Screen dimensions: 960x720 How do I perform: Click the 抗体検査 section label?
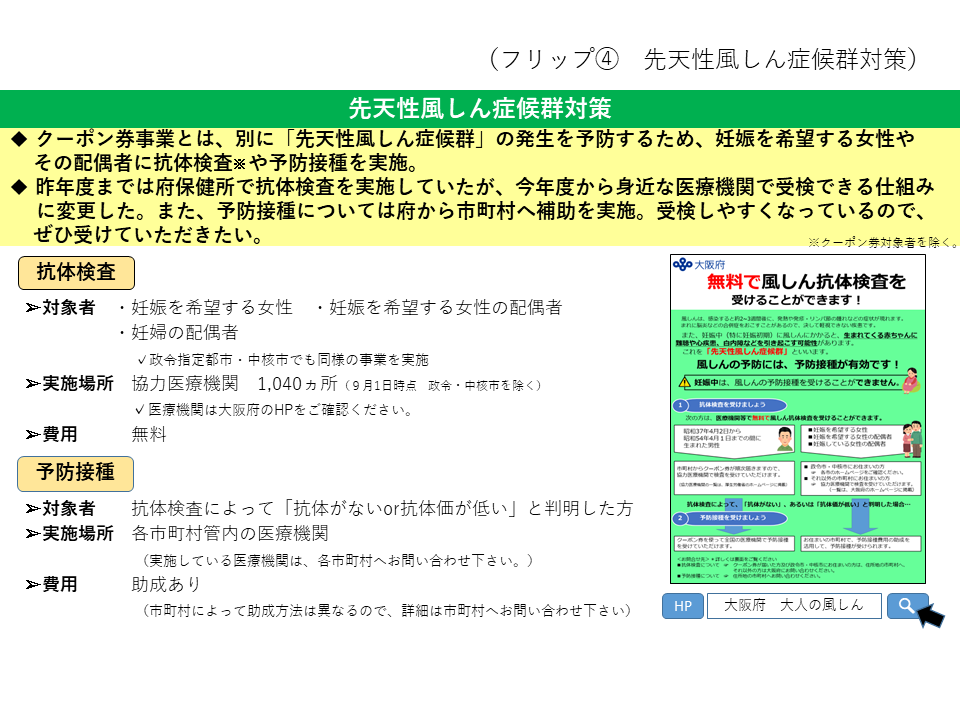[x=76, y=272]
